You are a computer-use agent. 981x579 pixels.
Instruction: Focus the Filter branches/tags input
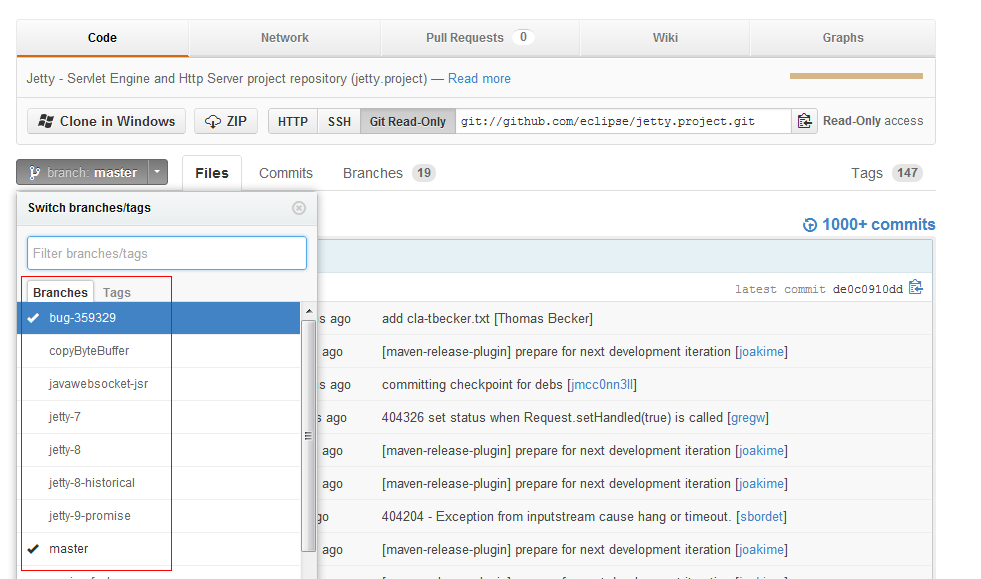point(167,253)
